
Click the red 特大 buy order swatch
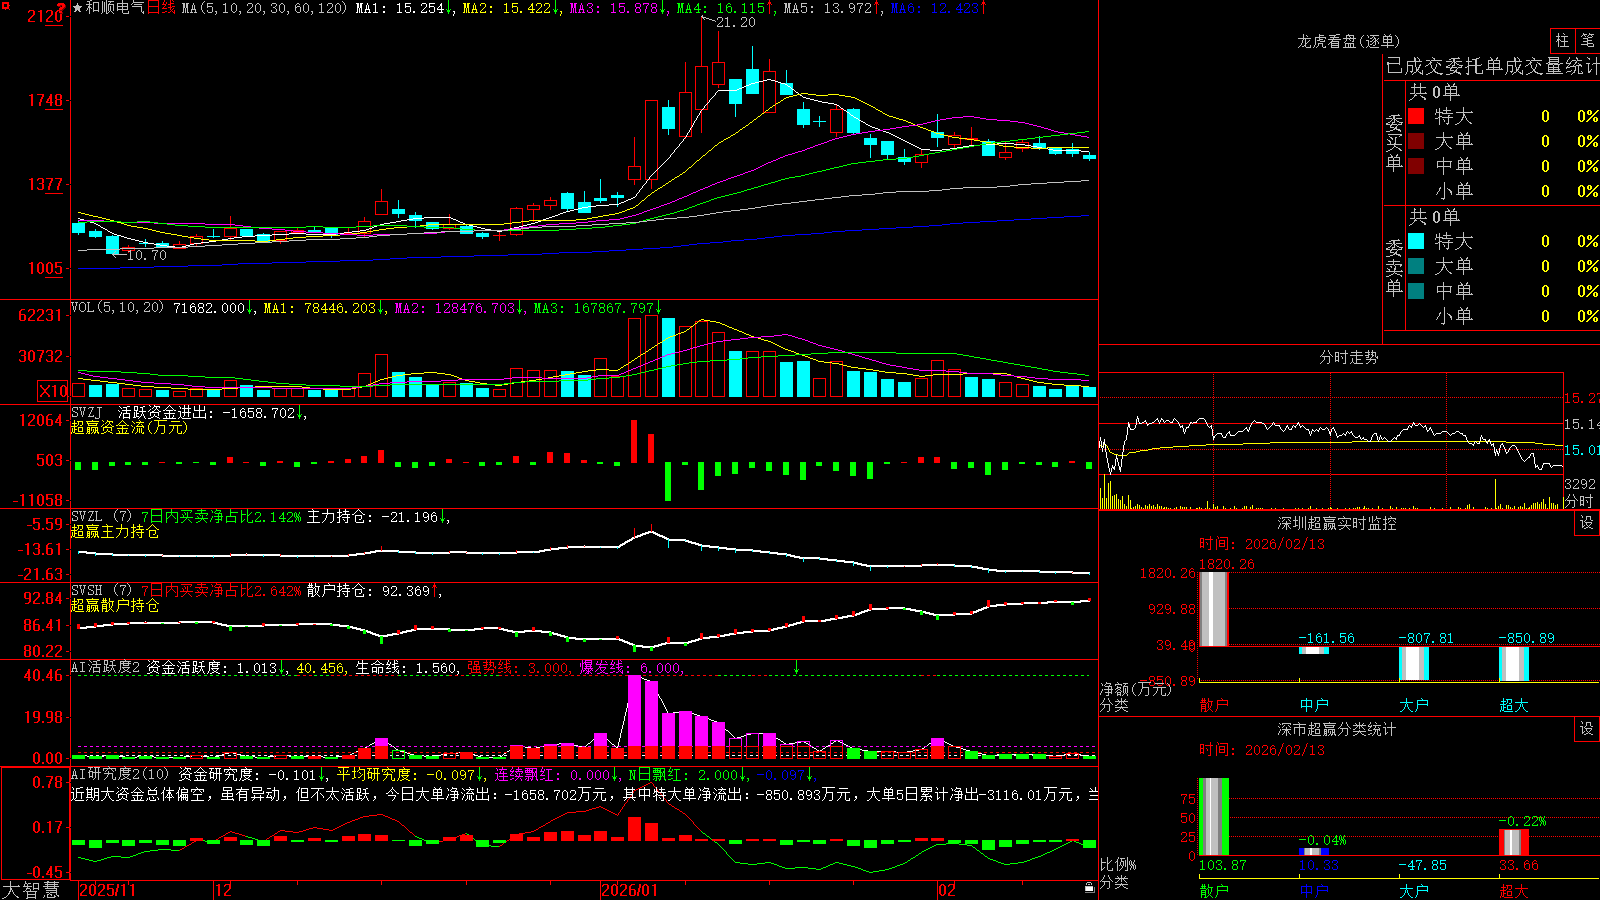[x=1416, y=116]
